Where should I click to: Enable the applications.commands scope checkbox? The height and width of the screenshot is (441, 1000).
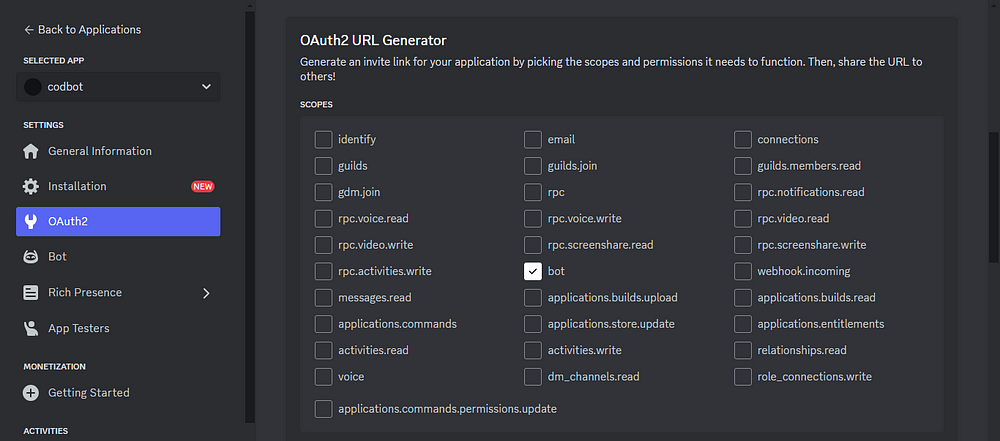point(323,324)
